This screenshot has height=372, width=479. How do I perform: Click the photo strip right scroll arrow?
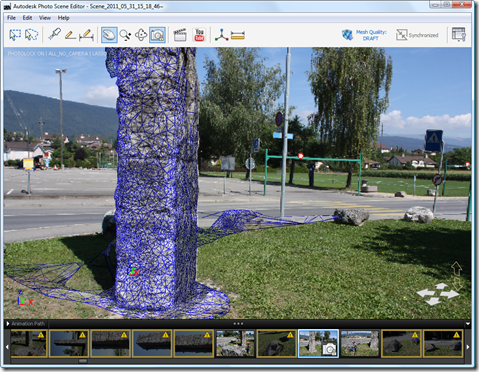point(467,347)
